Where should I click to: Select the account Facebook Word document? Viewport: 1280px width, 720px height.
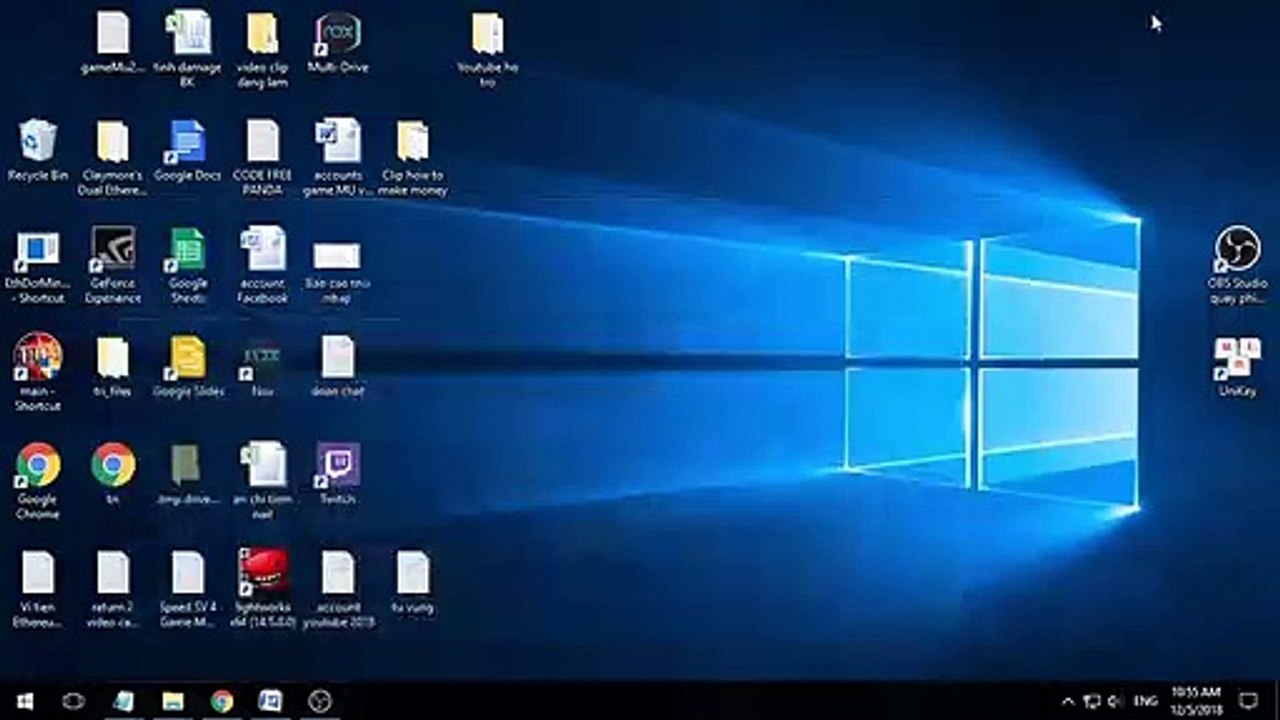(x=263, y=249)
